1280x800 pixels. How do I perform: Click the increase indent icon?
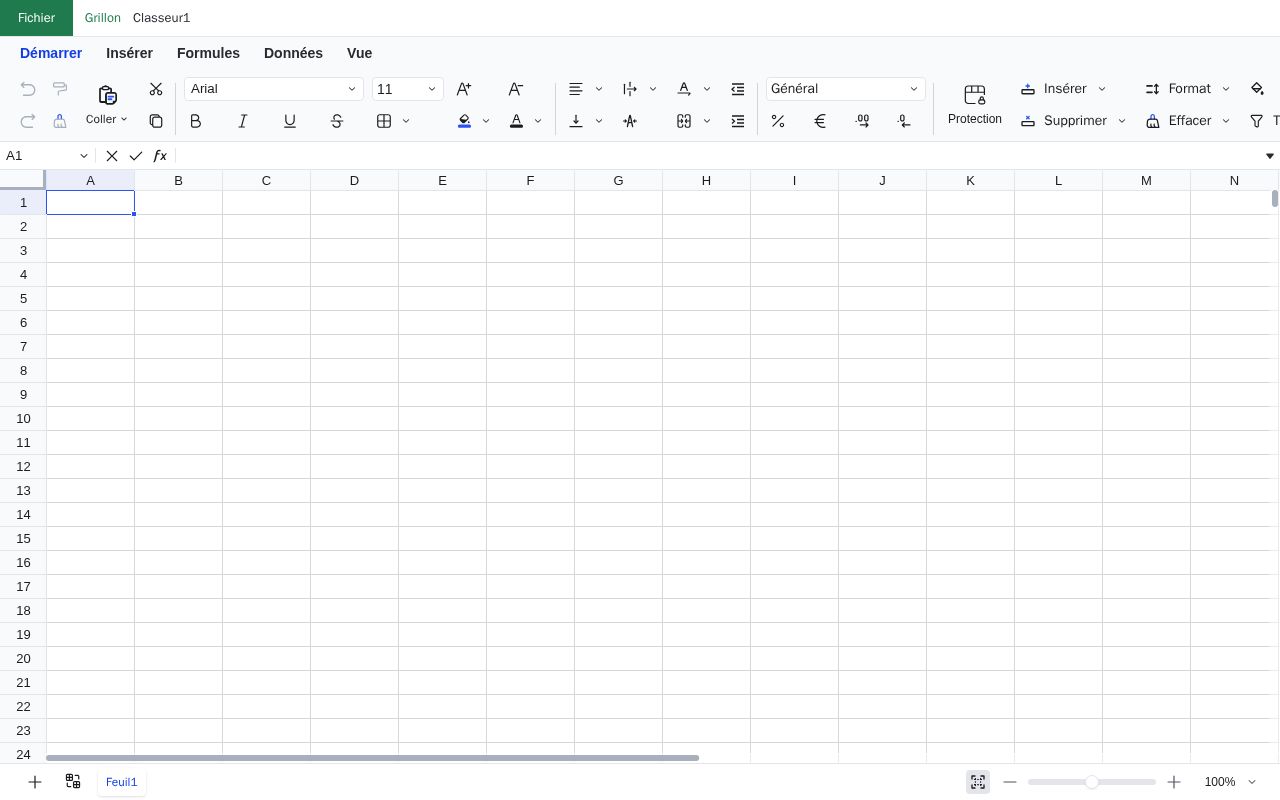738,121
